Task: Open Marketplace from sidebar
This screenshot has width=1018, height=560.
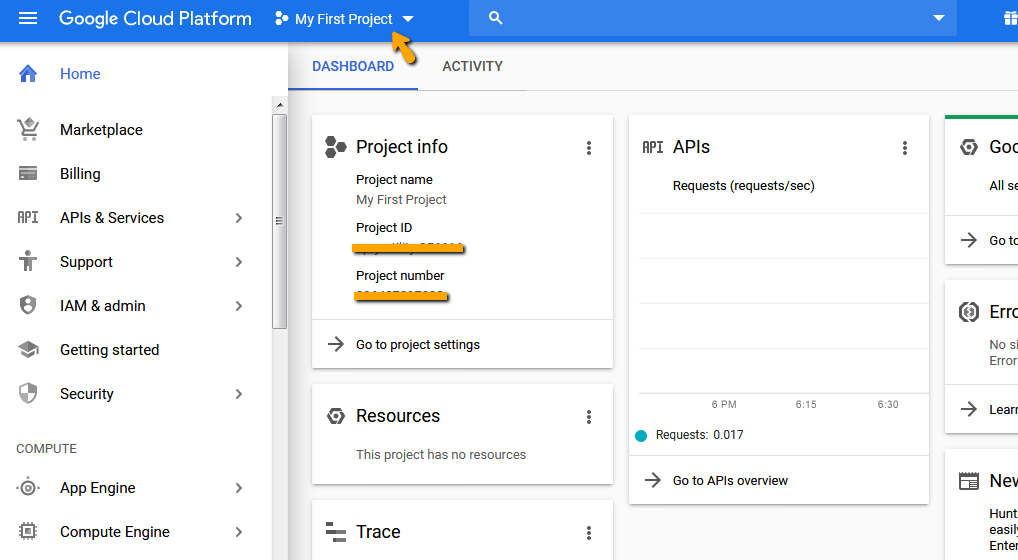Action: (101, 130)
